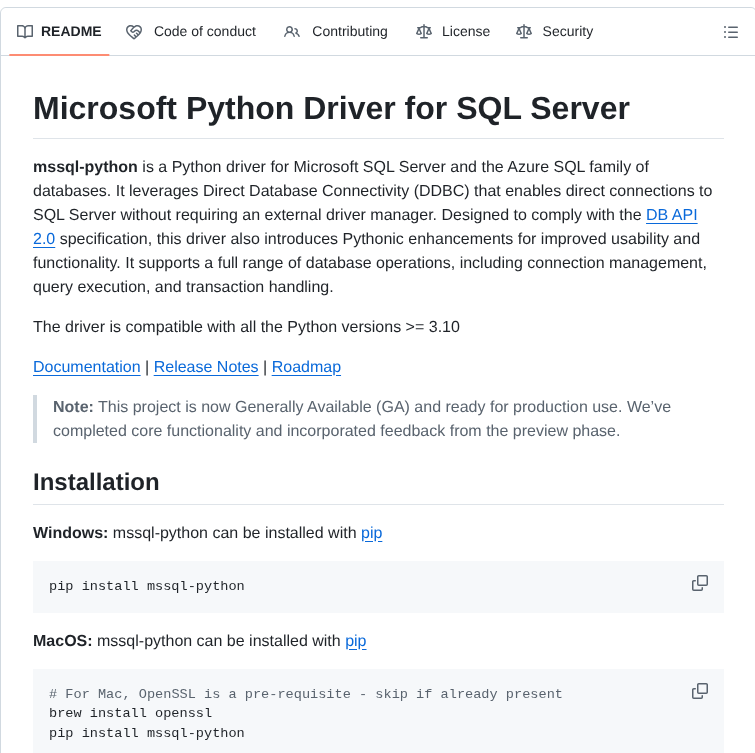Click the Security scales icon

click(x=524, y=32)
